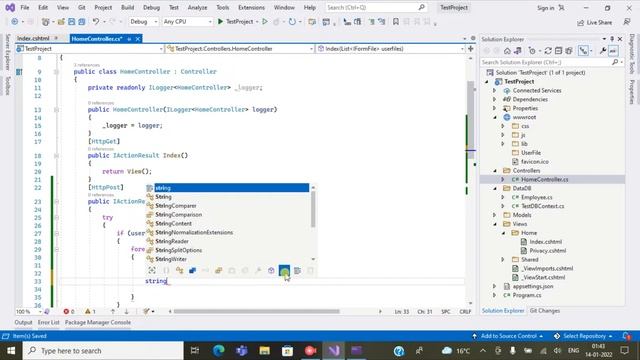Click the Hot Reload restart icon in toolbar
640x360 pixels.
292,22
